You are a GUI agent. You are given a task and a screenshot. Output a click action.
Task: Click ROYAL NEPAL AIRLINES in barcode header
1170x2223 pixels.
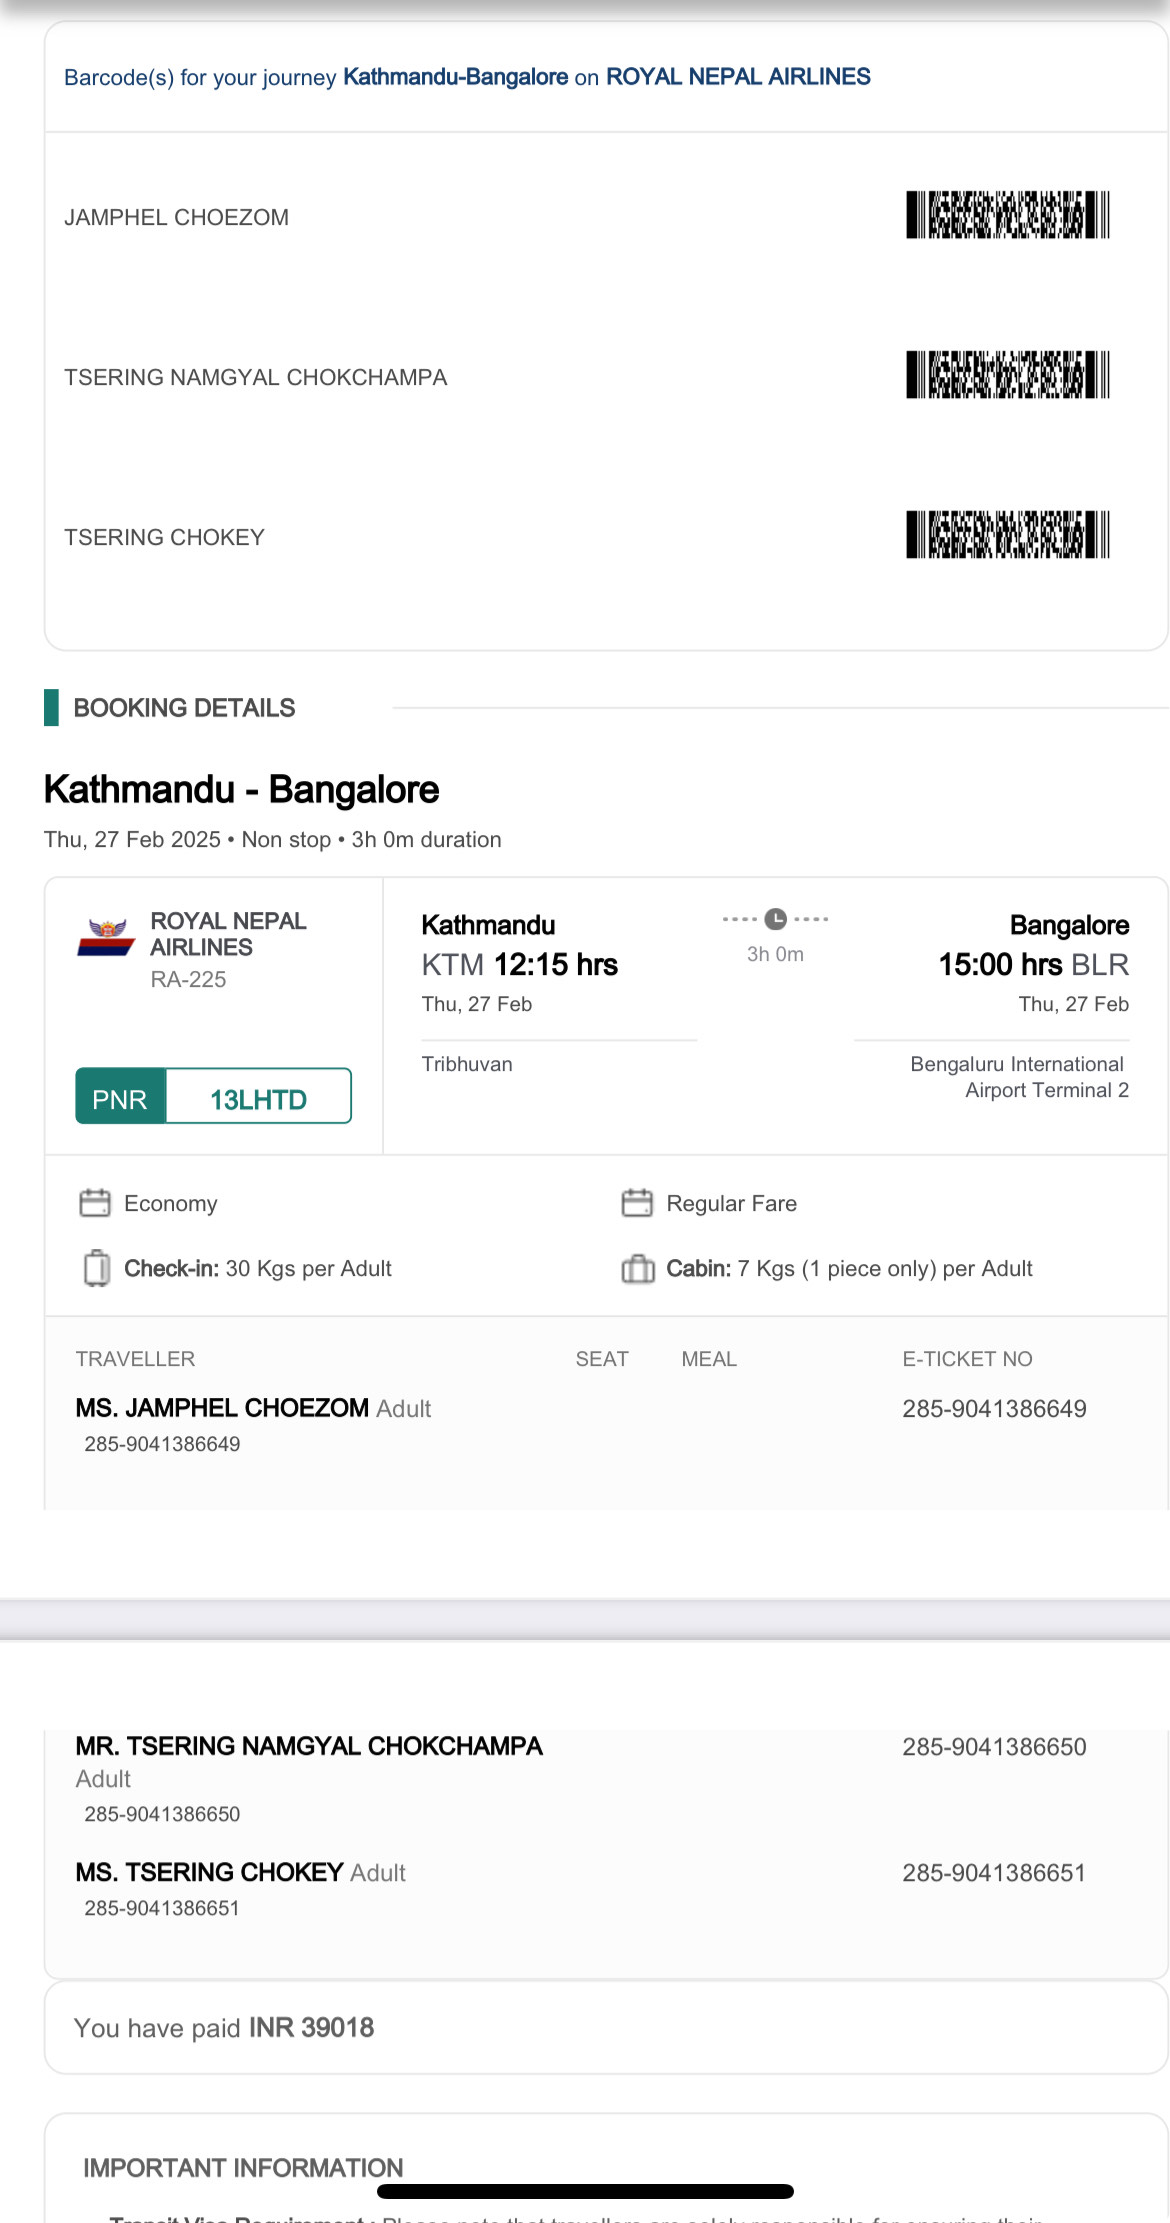pos(738,77)
